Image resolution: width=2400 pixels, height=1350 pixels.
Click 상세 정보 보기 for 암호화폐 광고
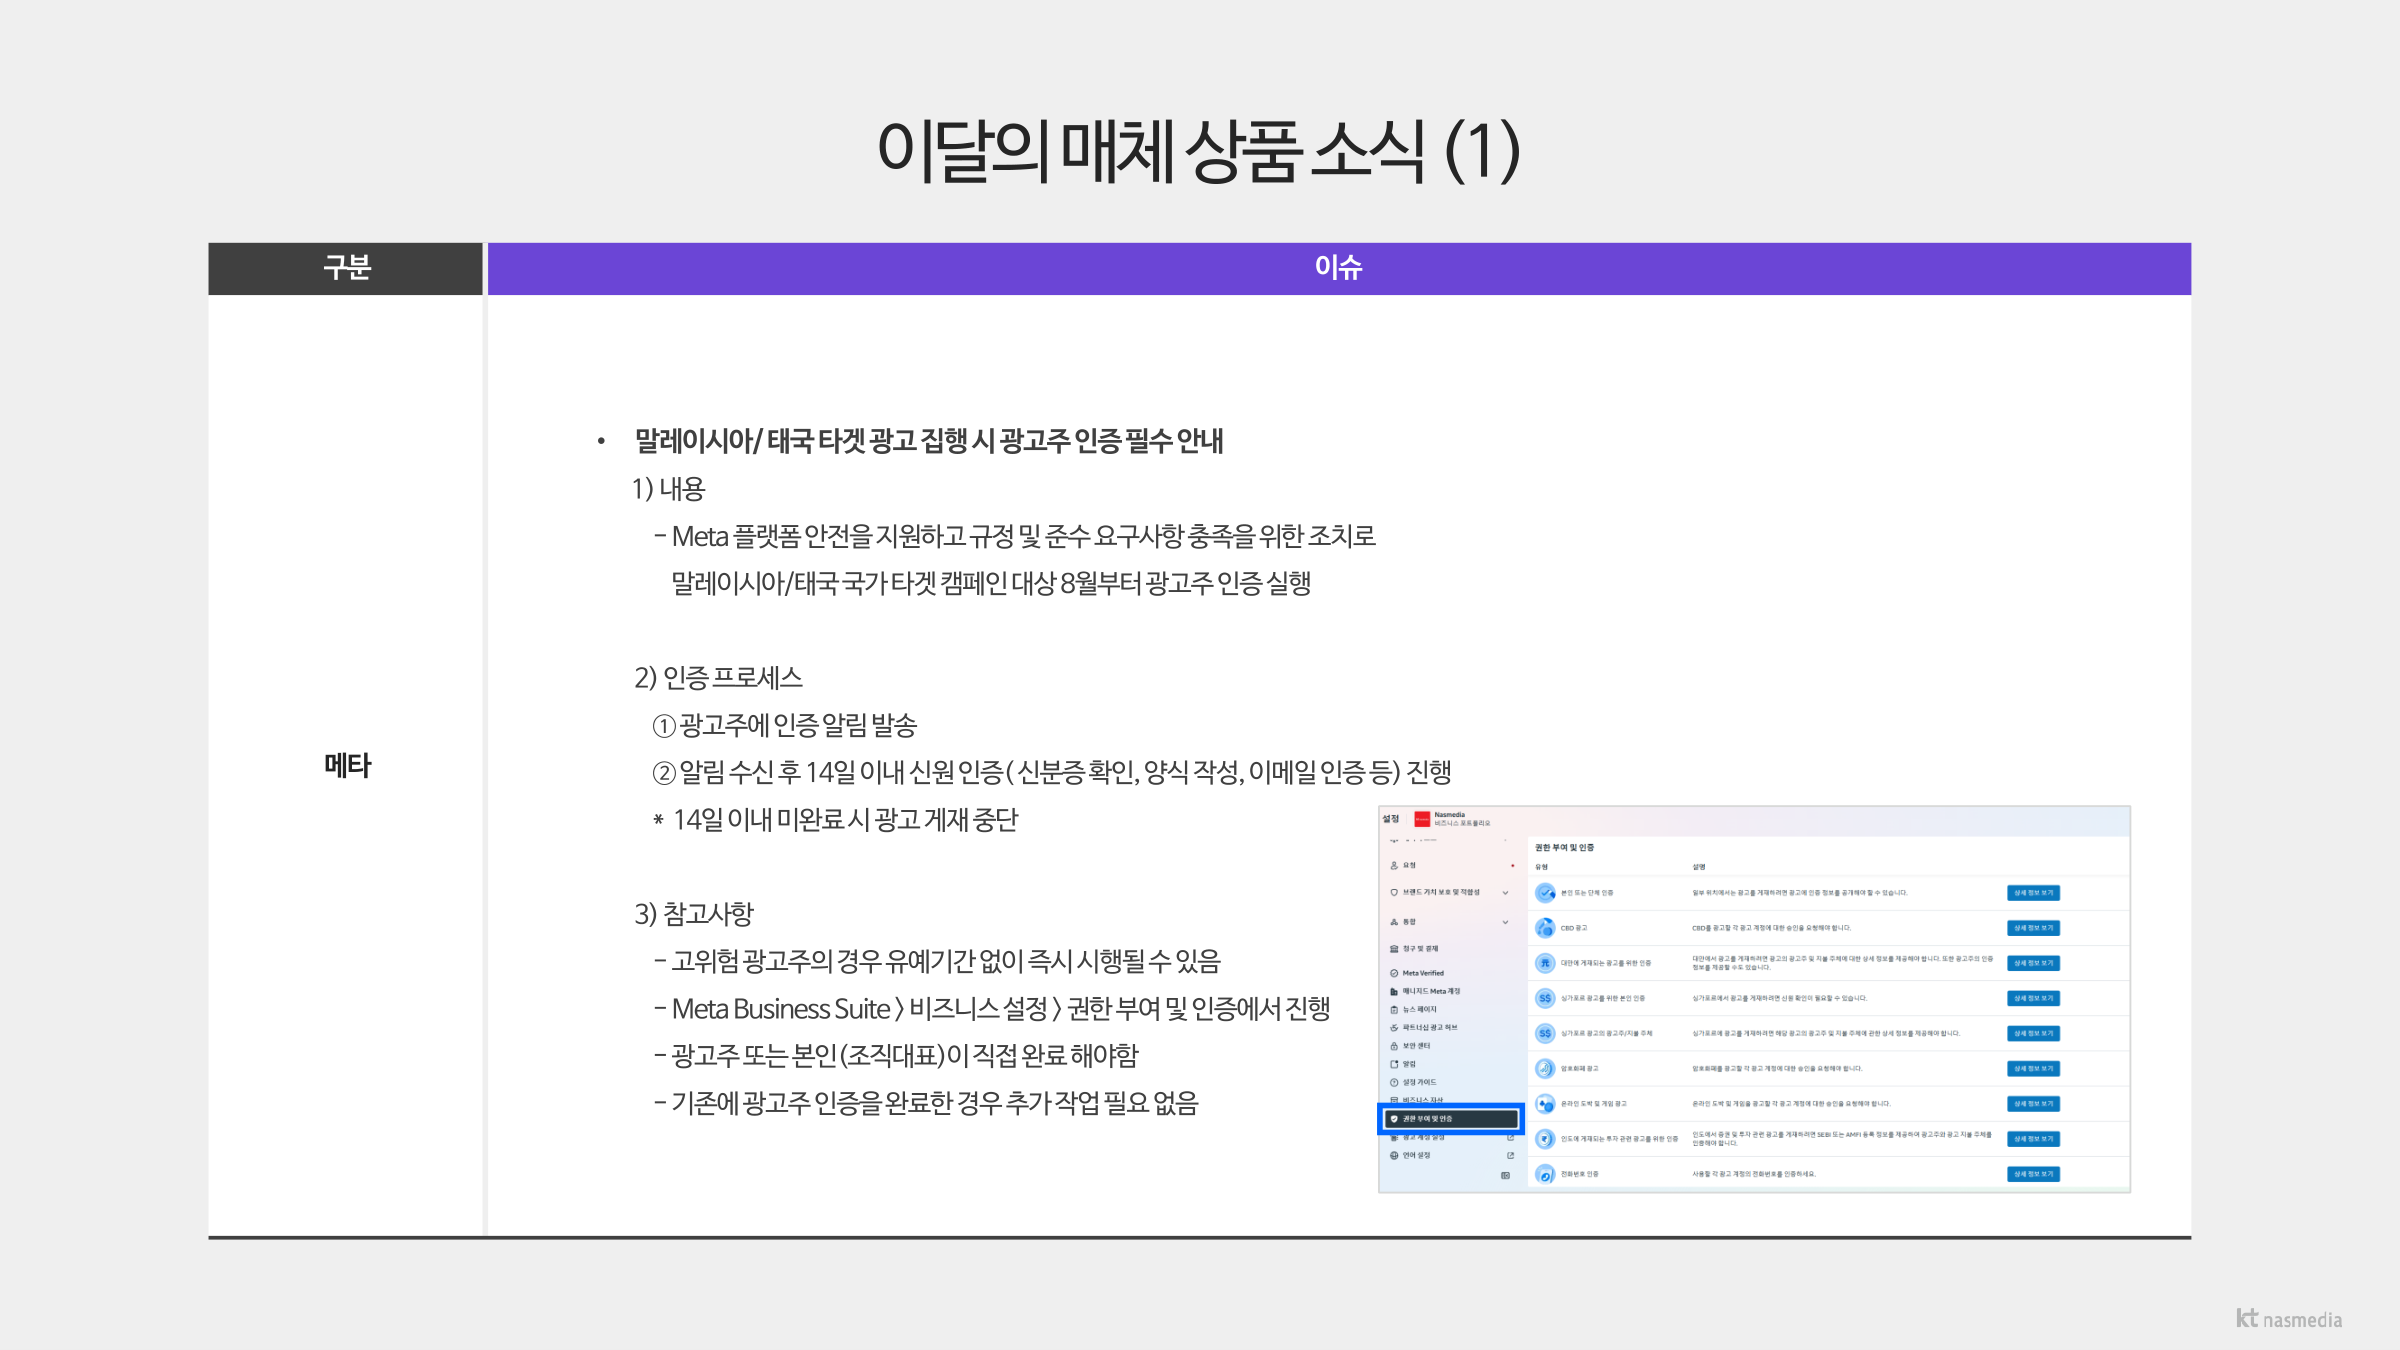[x=2033, y=1069]
